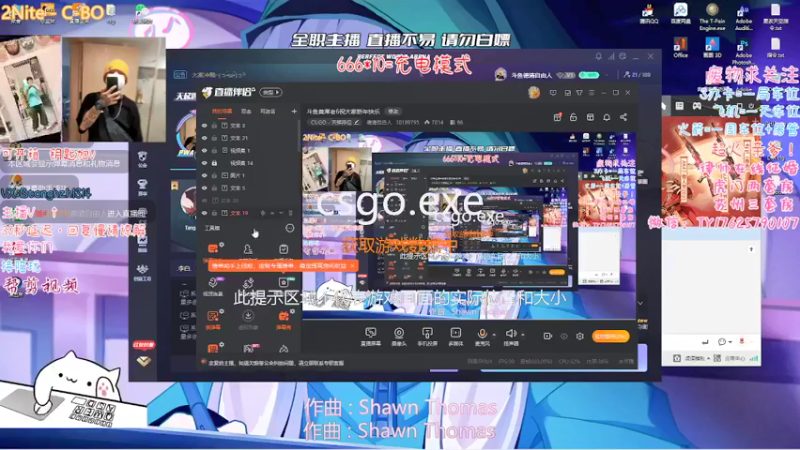The image size is (800, 450).
Task: Open the toolbox download tool icon
Action: click(x=248, y=316)
